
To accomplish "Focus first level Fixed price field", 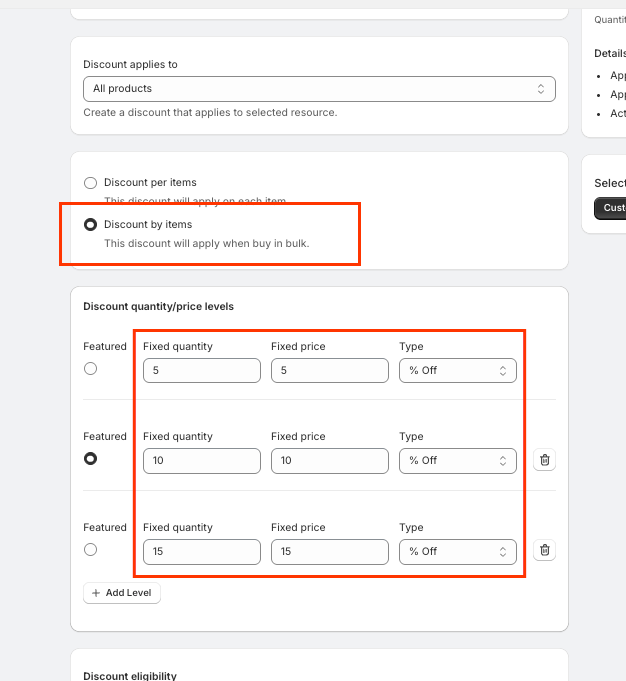I will tap(329, 371).
